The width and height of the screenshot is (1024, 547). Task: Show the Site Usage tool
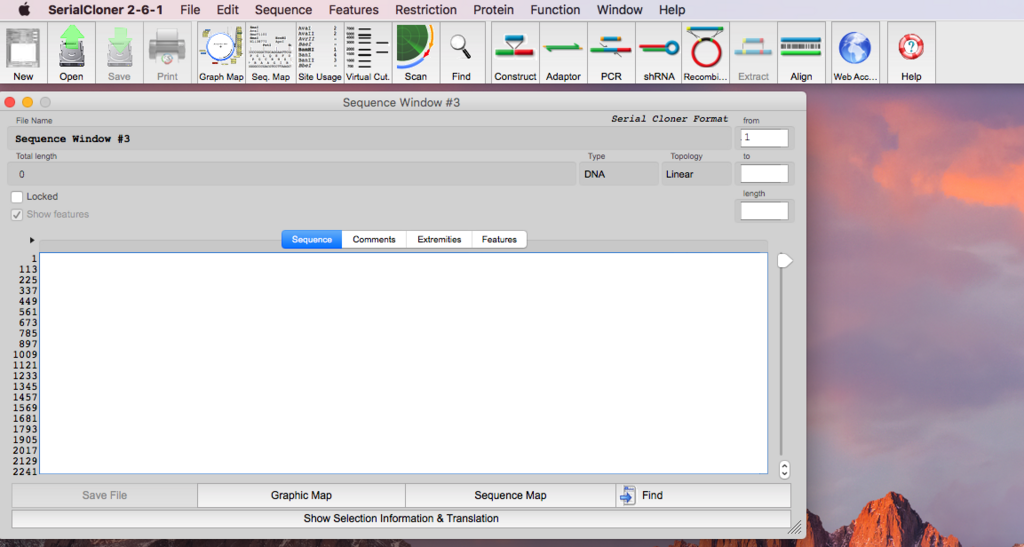[319, 52]
